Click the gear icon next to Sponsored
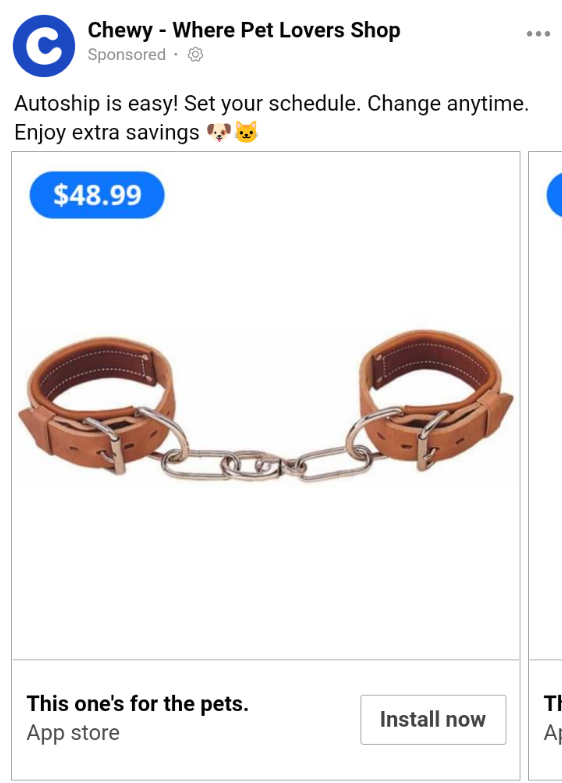Viewport: 562px width, 783px height. tap(195, 54)
